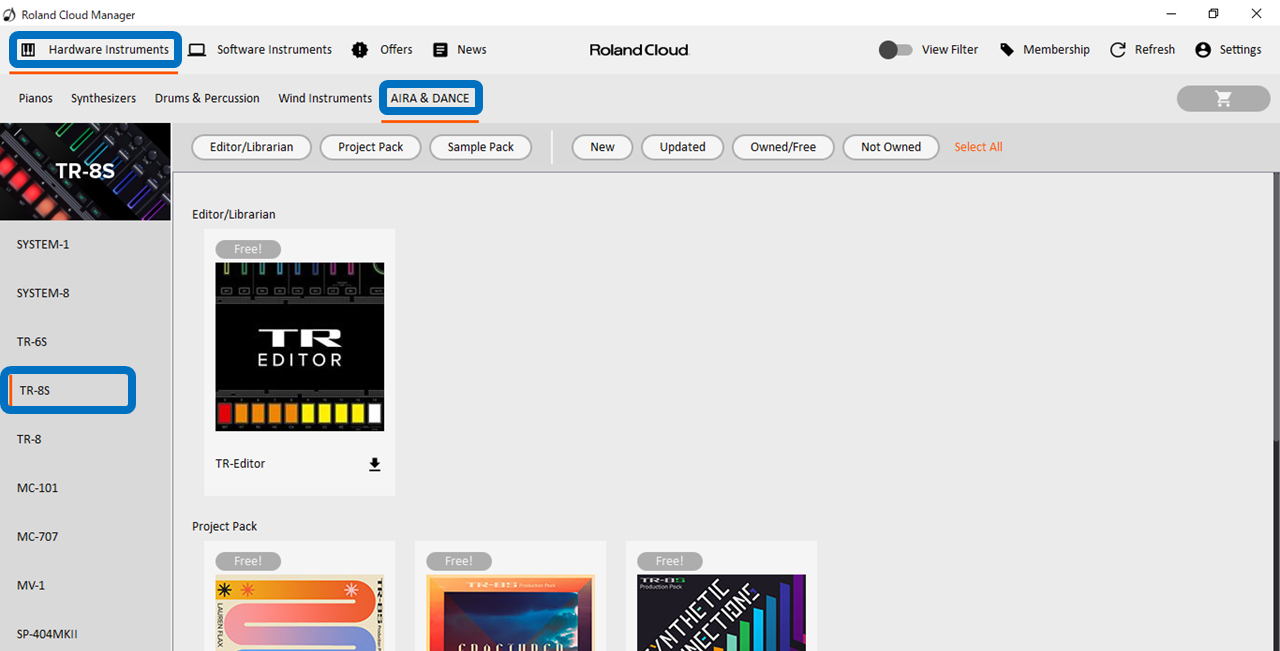Select TR-8 in the sidebar
The width and height of the screenshot is (1280, 651).
pyautogui.click(x=85, y=440)
